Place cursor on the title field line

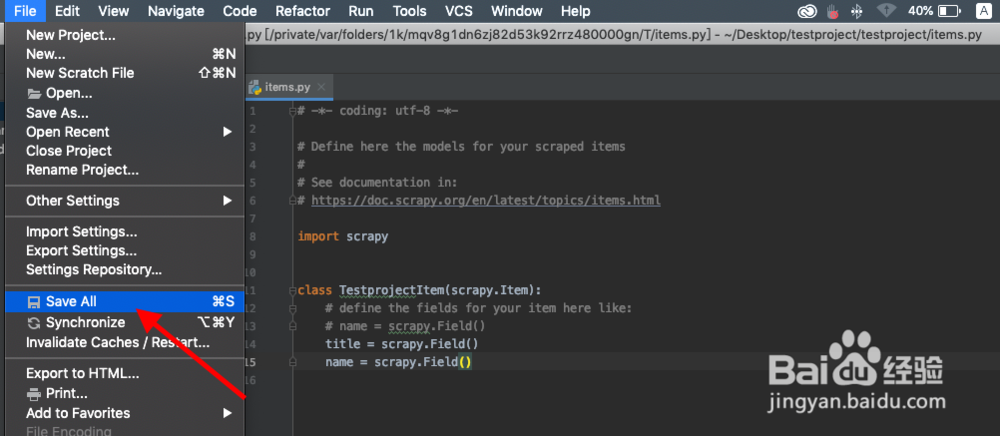pos(402,344)
